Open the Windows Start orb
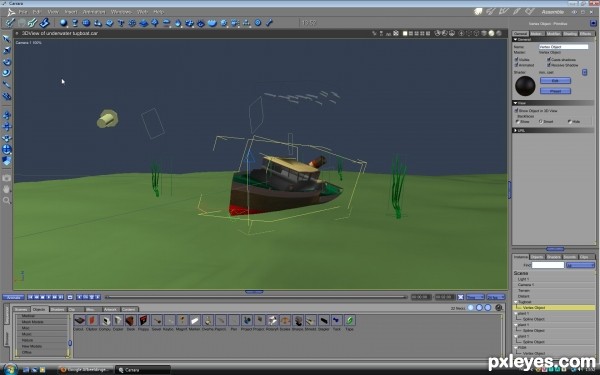Image resolution: width=600 pixels, height=375 pixels. tap(10, 369)
